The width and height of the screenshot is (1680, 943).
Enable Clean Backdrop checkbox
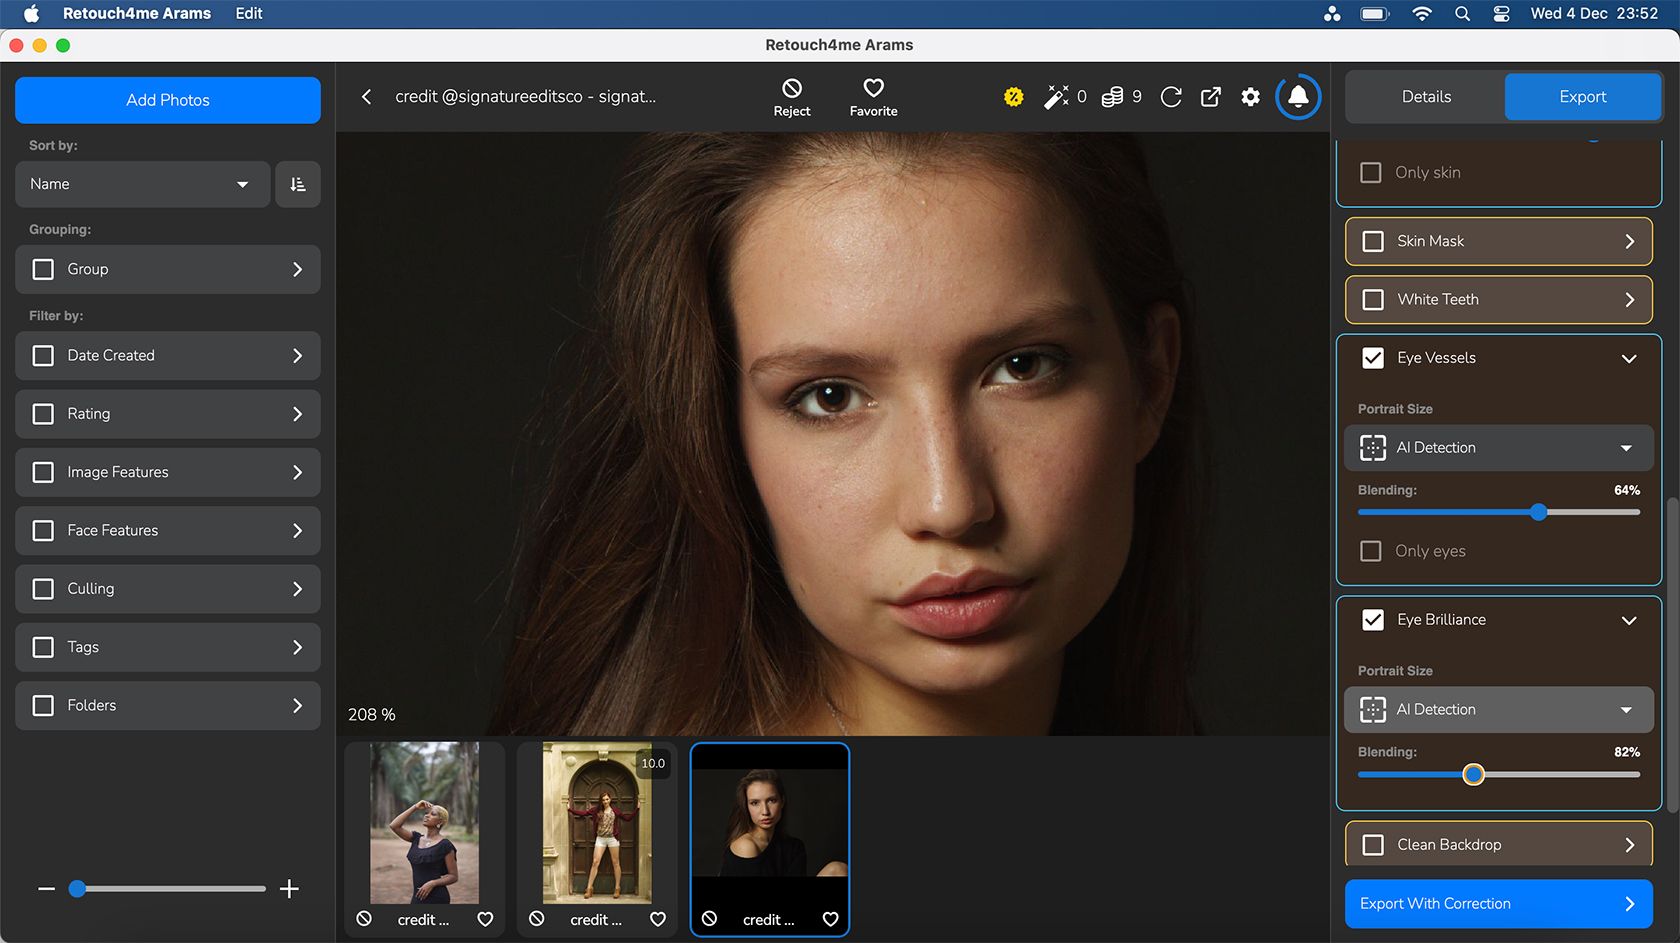(x=1373, y=844)
